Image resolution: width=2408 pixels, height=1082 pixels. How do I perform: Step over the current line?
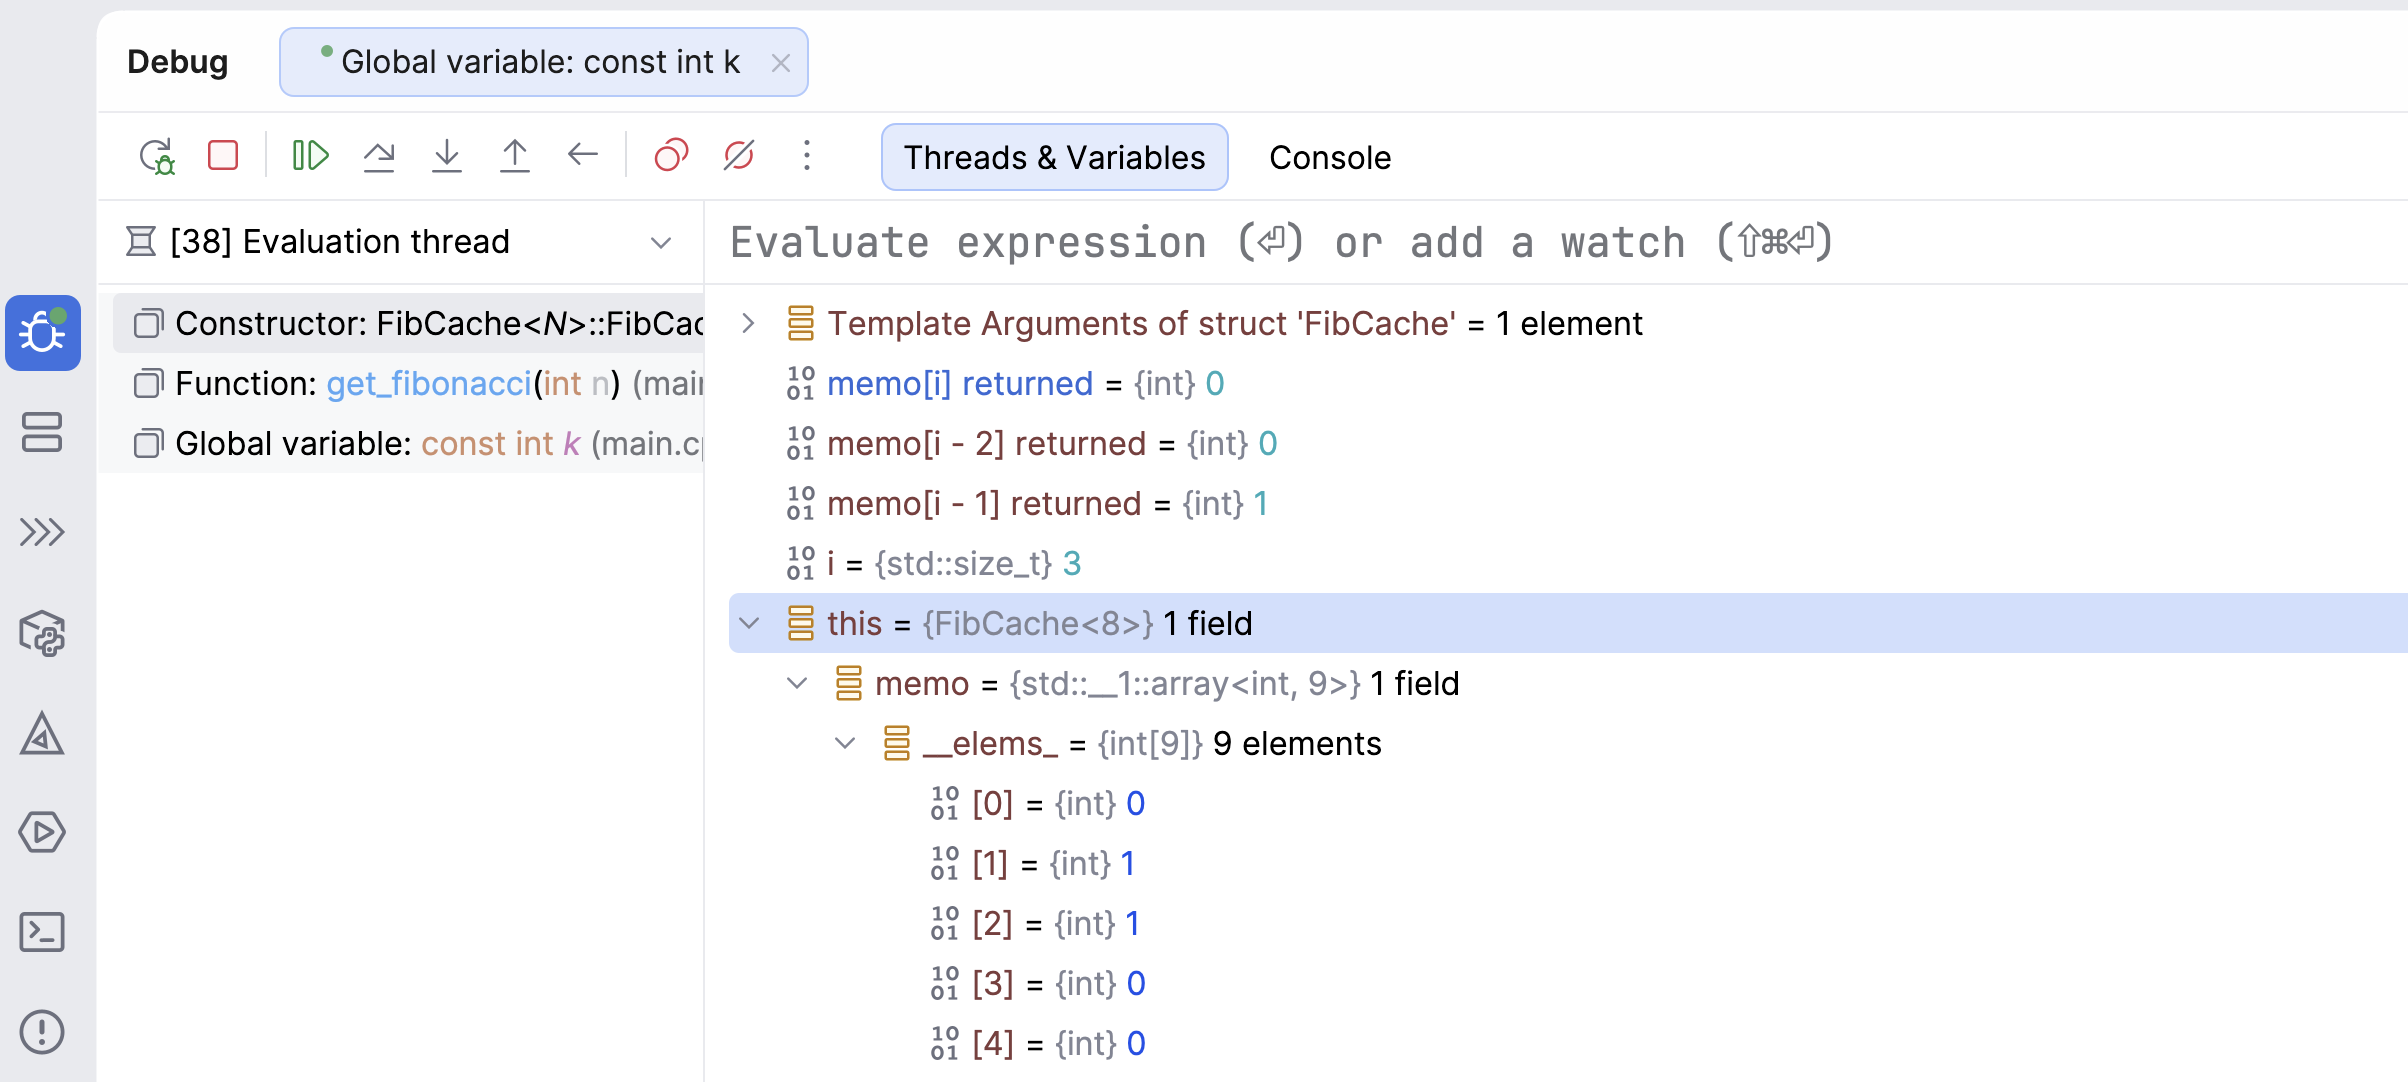tap(380, 156)
